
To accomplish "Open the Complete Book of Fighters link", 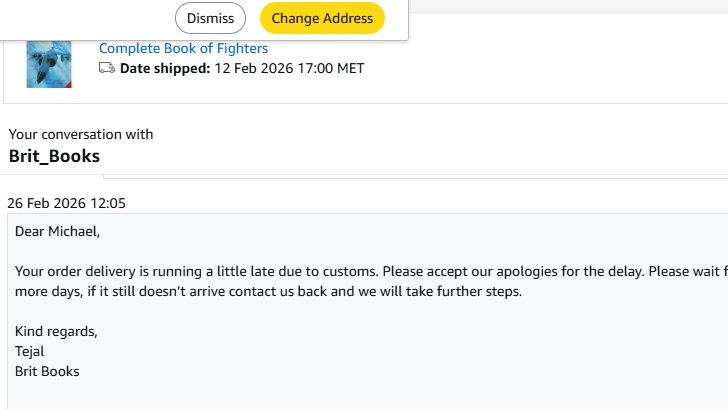I will 183,48.
